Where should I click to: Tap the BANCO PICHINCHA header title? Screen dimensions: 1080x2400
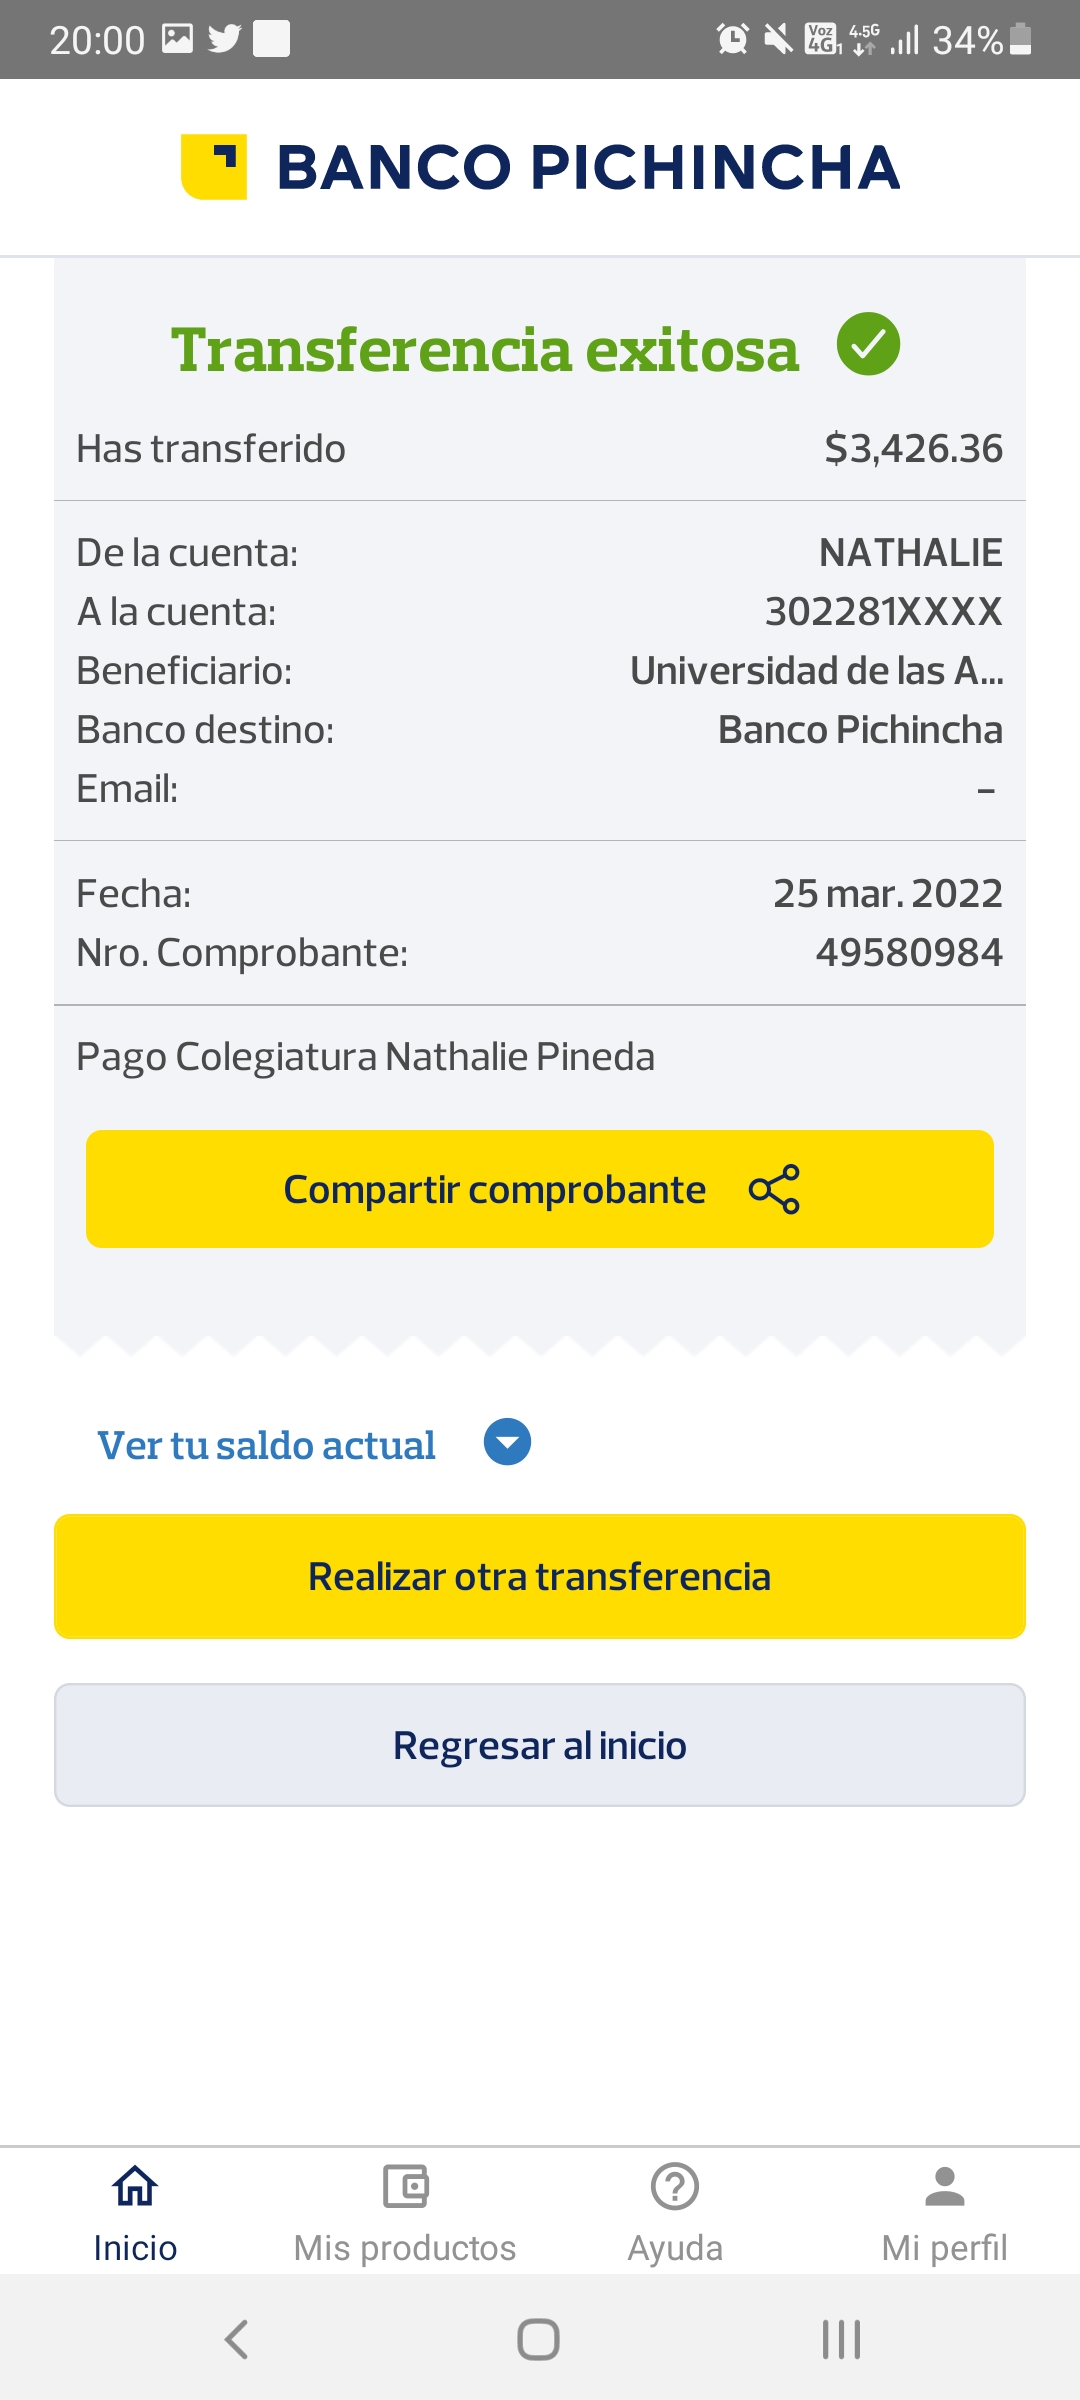coord(588,167)
